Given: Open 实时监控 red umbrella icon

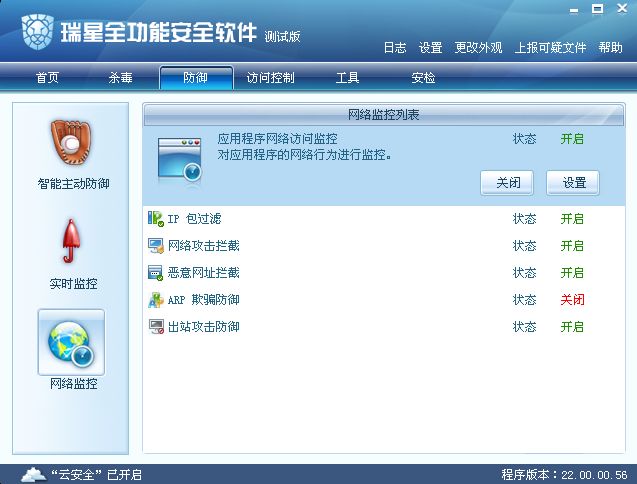Looking at the screenshot, I should pos(71,241).
